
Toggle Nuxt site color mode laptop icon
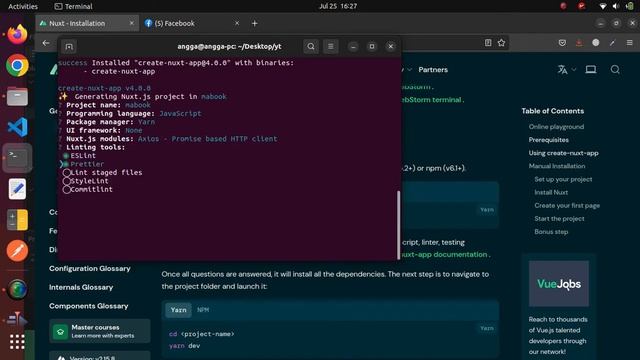coord(591,70)
